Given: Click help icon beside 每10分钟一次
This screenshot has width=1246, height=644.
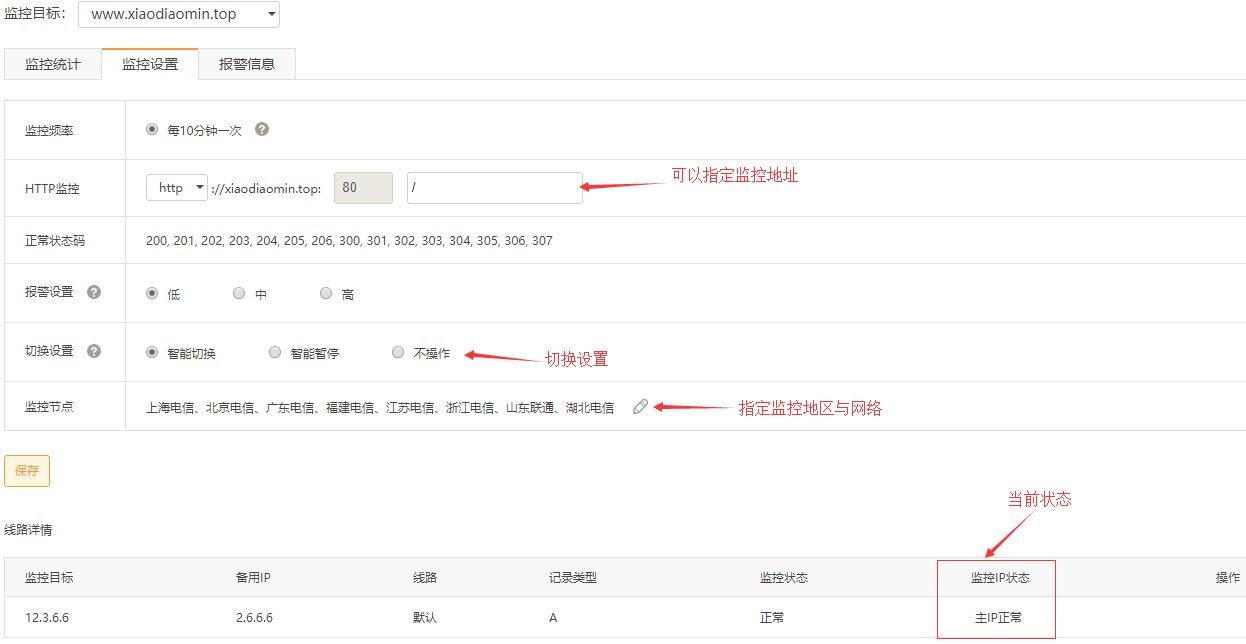Looking at the screenshot, I should coord(262,130).
